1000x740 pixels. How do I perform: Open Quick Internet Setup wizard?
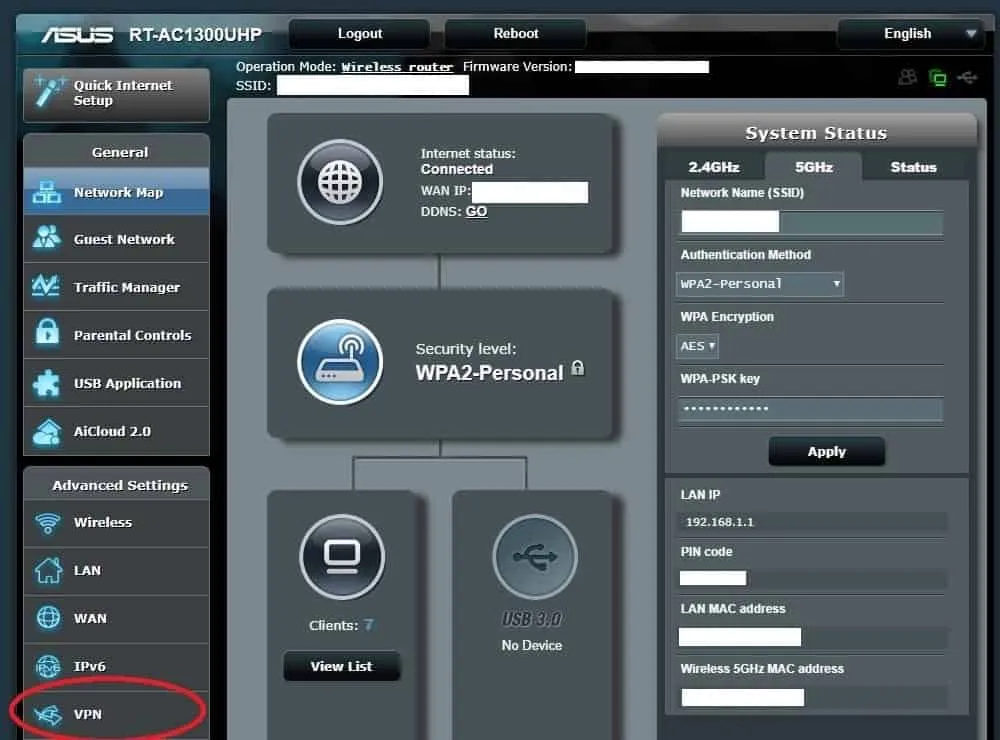pyautogui.click(x=116, y=94)
